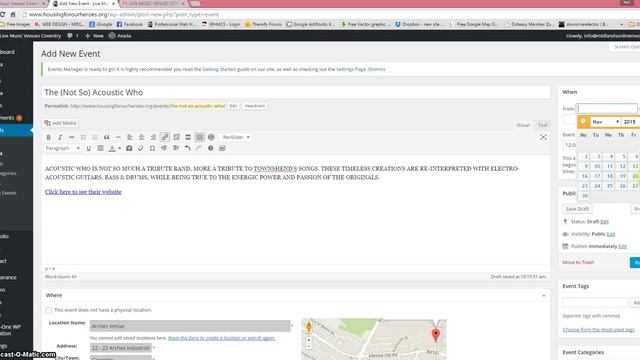The height and width of the screenshot is (360, 640).
Task: Redo the last edit
Action: pos(199,148)
